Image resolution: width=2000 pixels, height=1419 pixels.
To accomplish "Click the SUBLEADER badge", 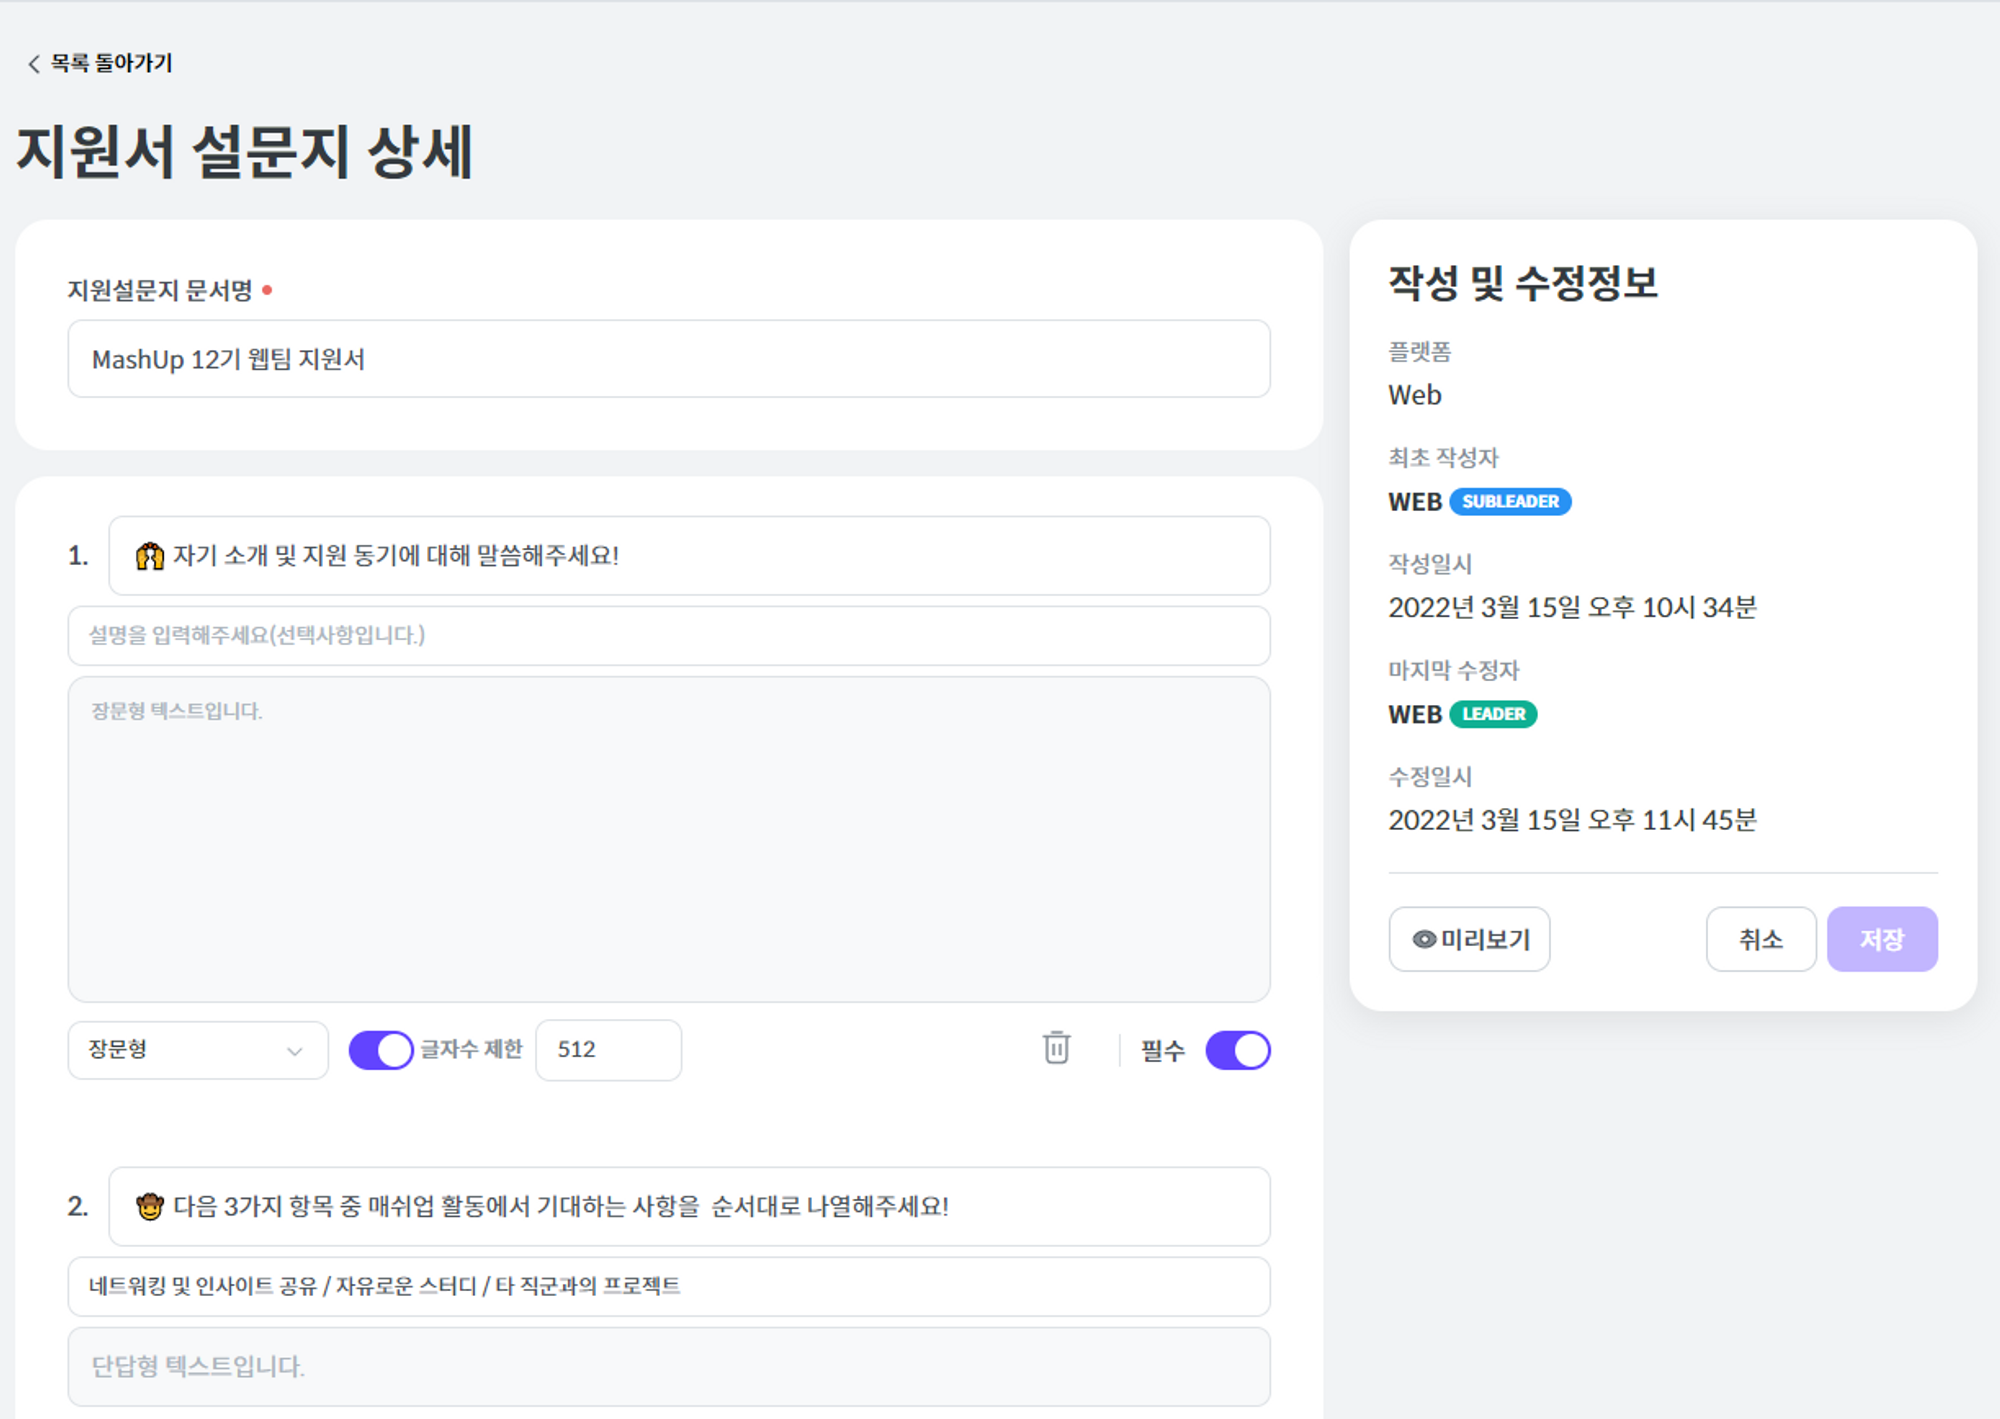I will [1510, 501].
